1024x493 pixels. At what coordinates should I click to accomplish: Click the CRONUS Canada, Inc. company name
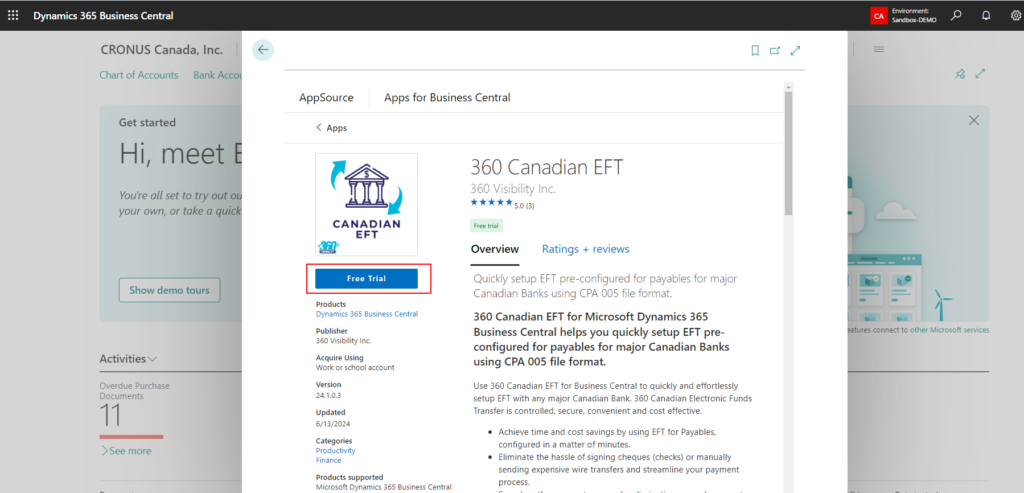(161, 50)
